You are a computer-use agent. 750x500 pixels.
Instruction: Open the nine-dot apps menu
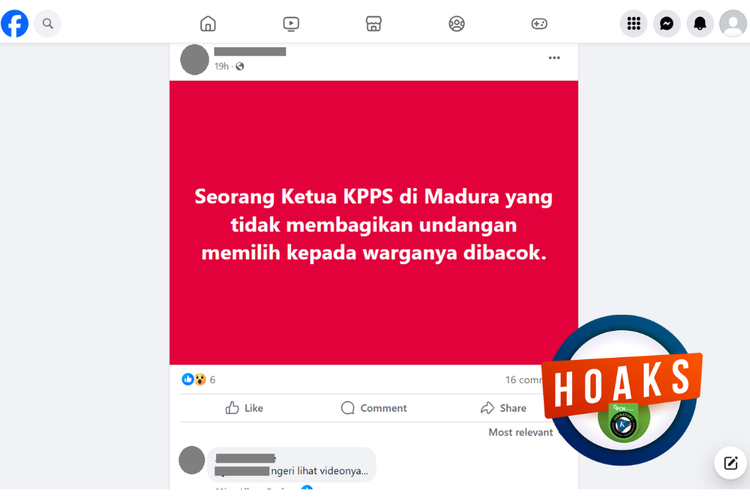click(x=634, y=23)
